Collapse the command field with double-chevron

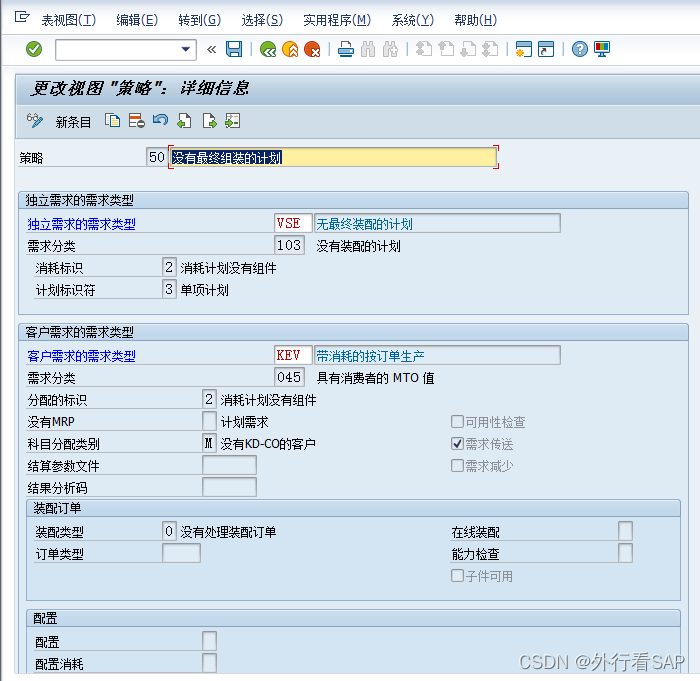point(212,50)
